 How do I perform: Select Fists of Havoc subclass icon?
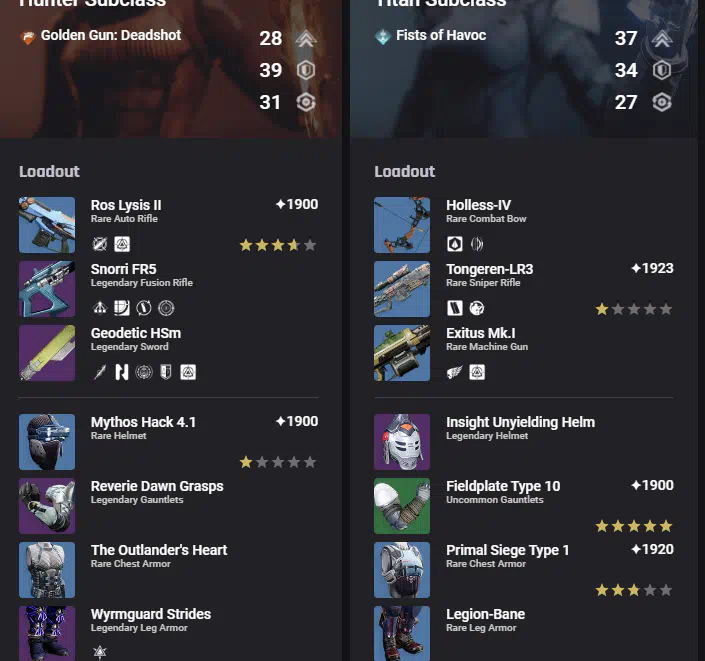pos(383,37)
